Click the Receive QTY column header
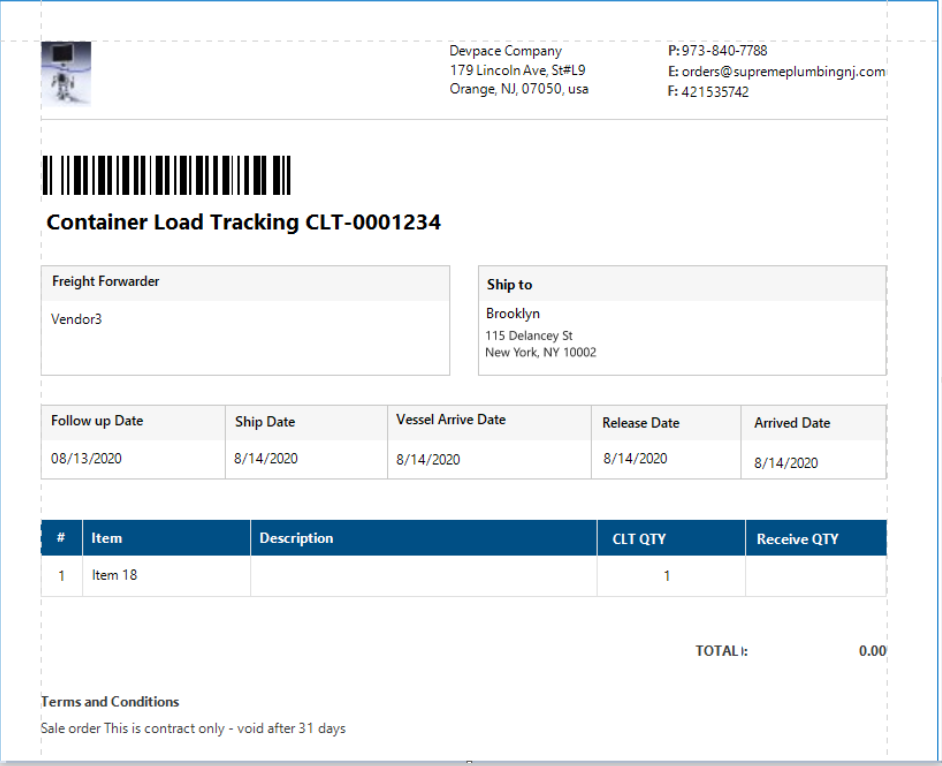The width and height of the screenshot is (942, 766). coord(797,539)
